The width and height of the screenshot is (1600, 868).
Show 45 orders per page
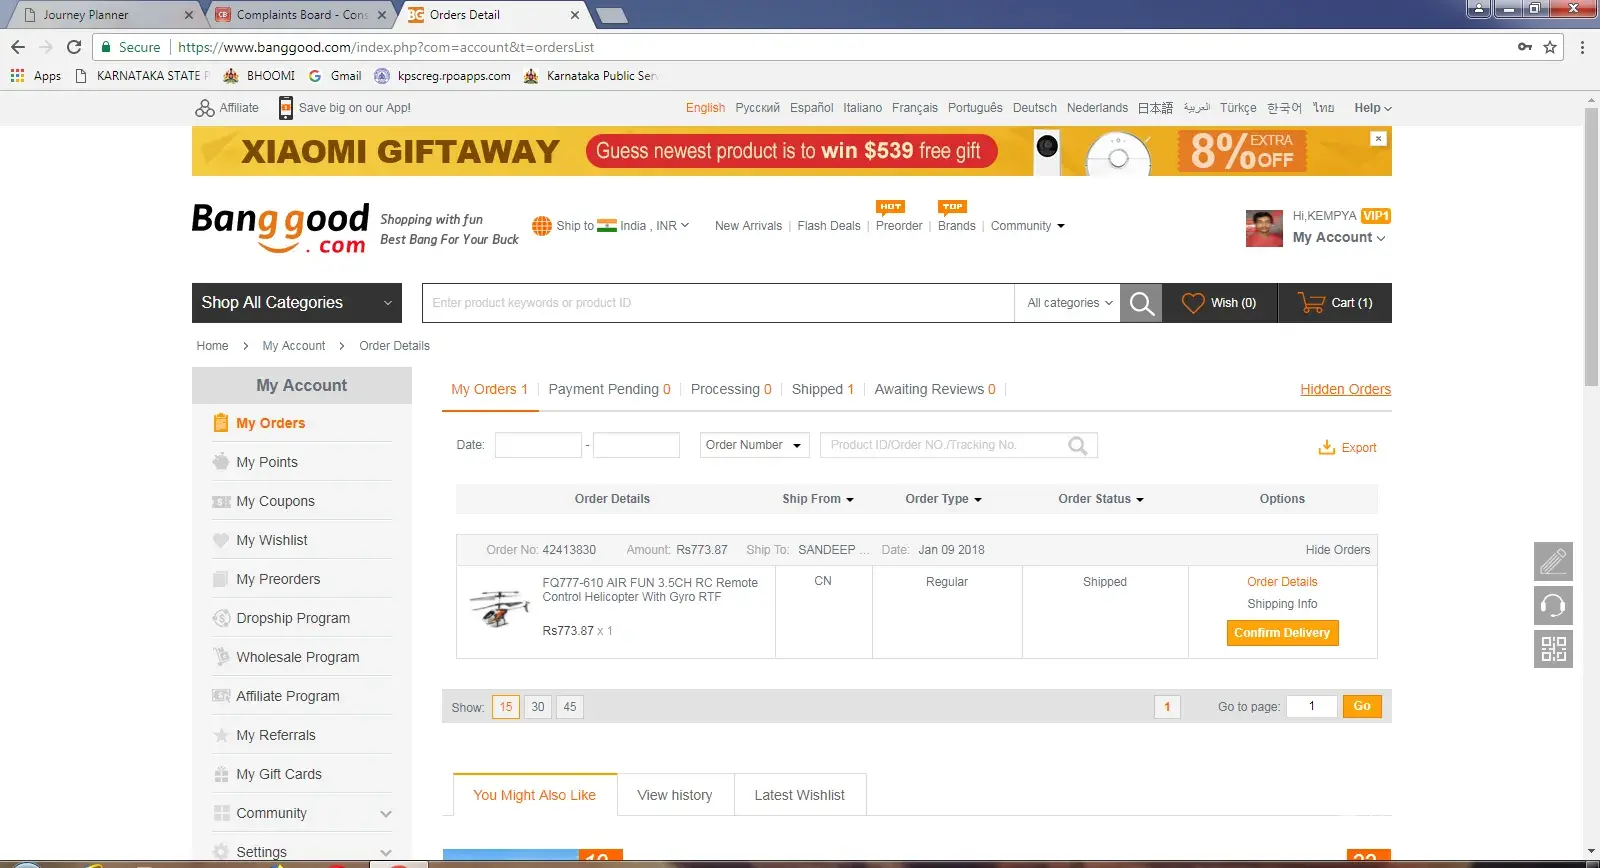pyautogui.click(x=570, y=707)
